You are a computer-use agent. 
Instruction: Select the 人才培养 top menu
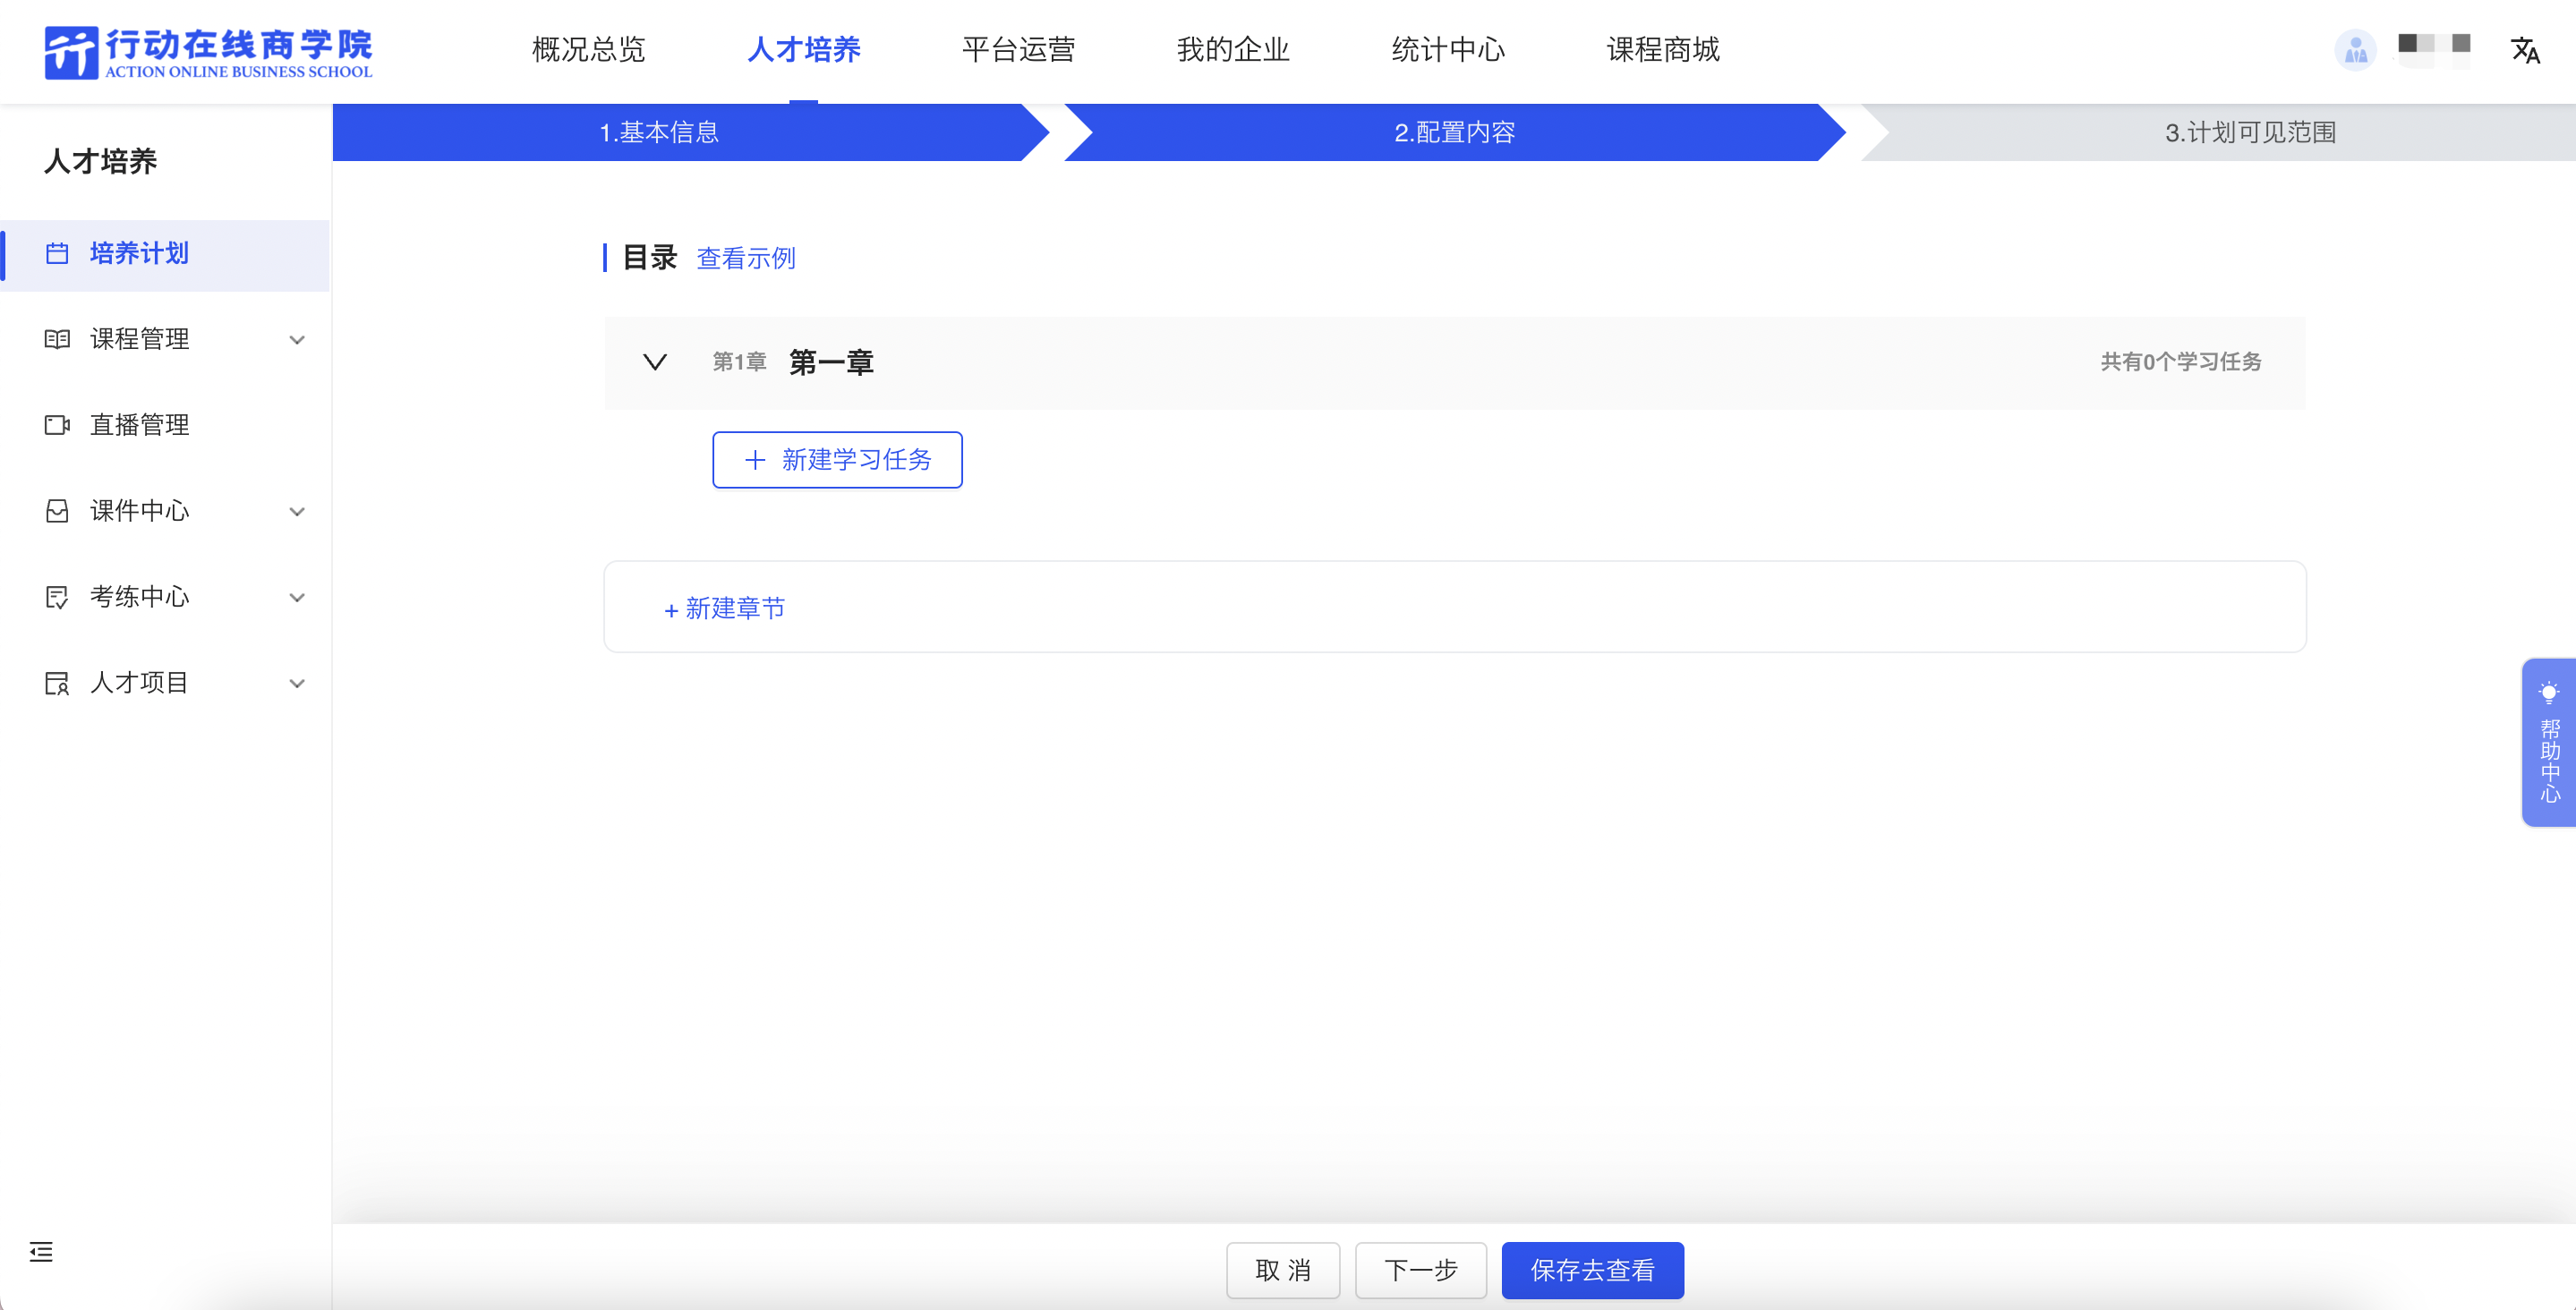click(x=804, y=49)
